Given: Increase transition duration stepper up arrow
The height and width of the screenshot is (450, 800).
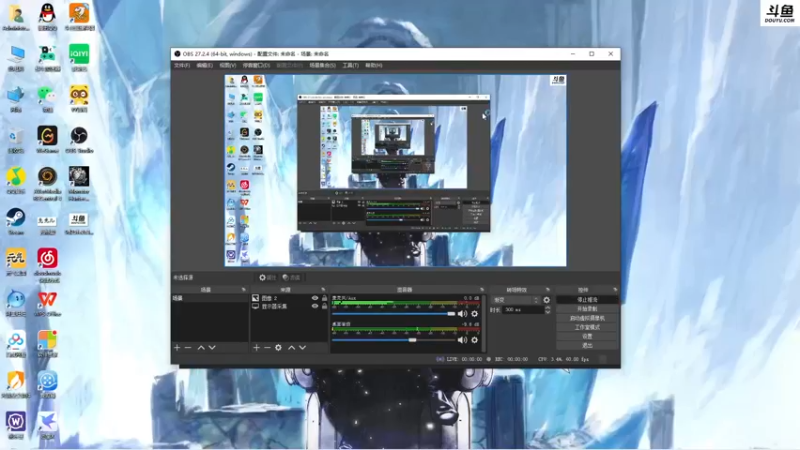Looking at the screenshot, I should point(547,308).
